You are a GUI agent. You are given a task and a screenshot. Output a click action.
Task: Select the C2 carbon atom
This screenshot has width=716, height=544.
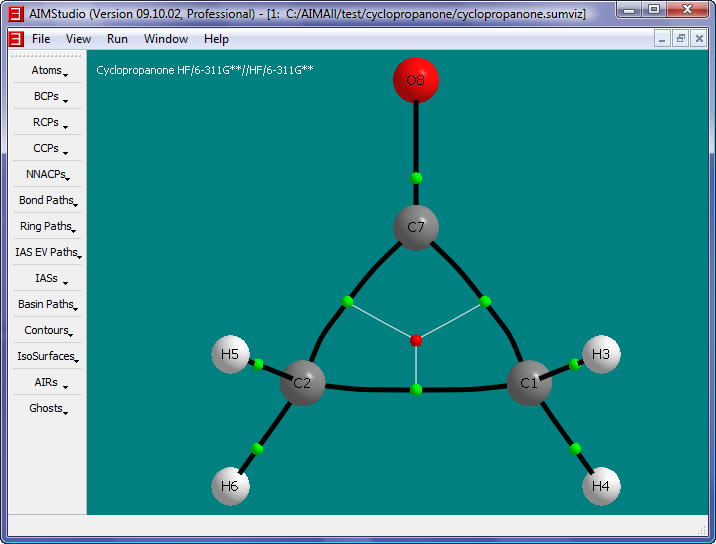(302, 383)
